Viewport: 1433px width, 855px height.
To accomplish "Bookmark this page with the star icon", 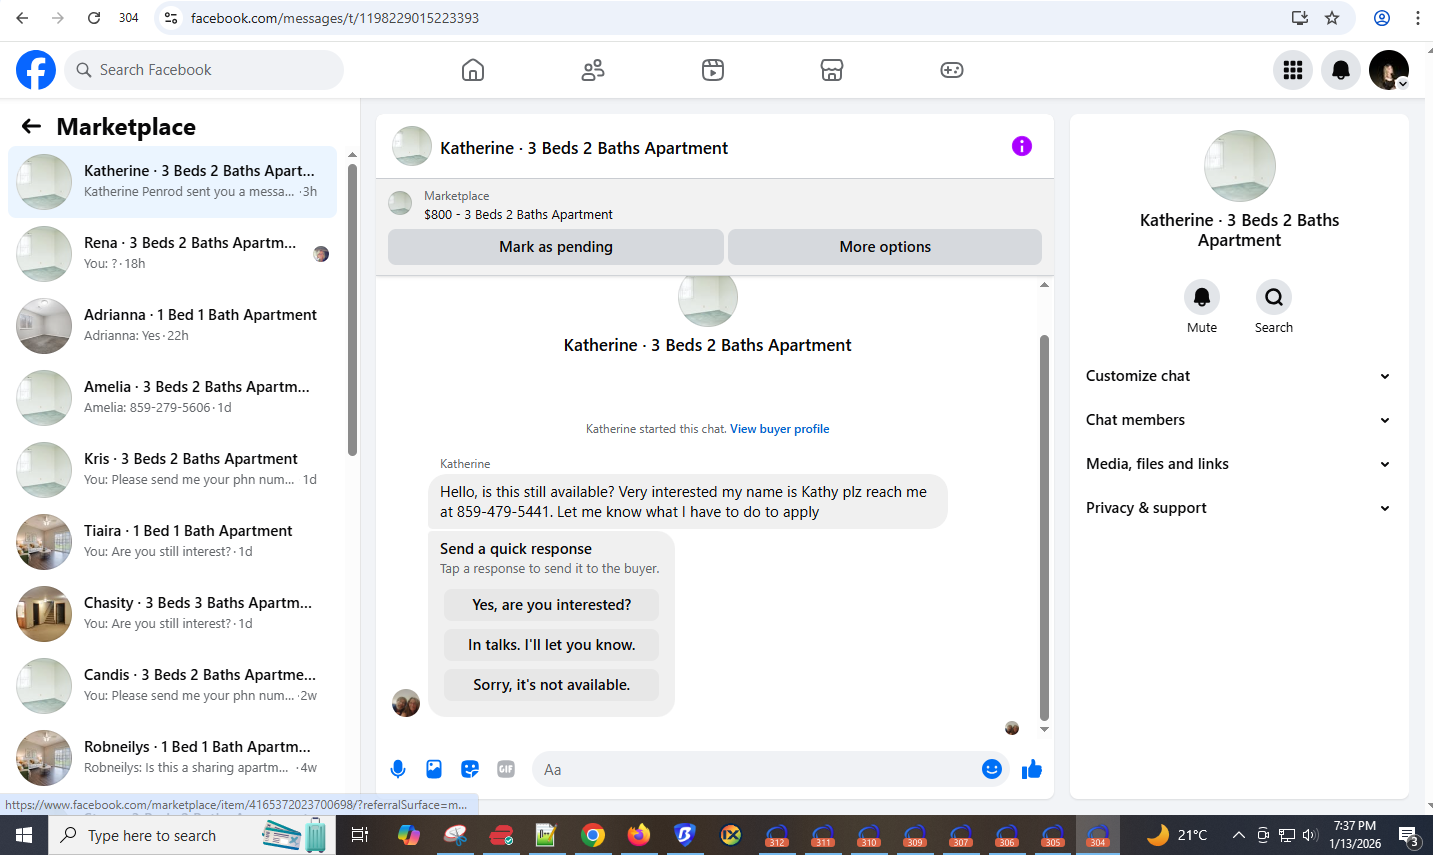I will [1332, 18].
